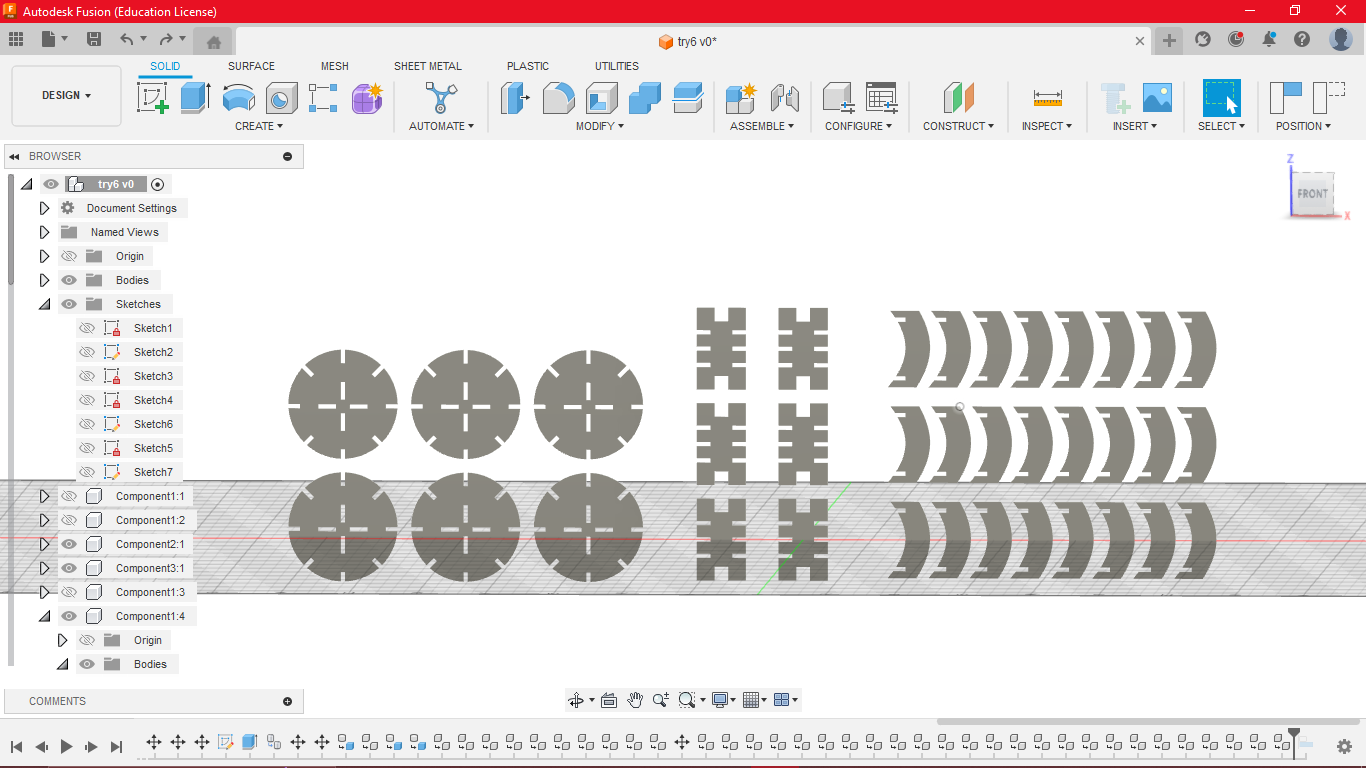Open the MODIFY dropdown menu
The width and height of the screenshot is (1366, 768).
pyautogui.click(x=600, y=126)
